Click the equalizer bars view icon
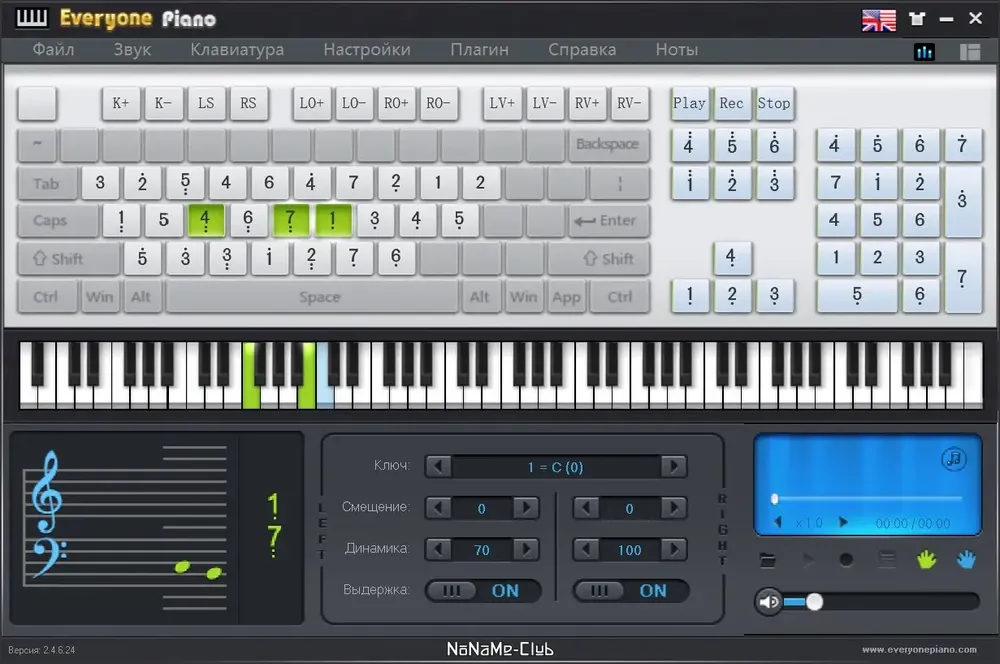 click(x=925, y=52)
